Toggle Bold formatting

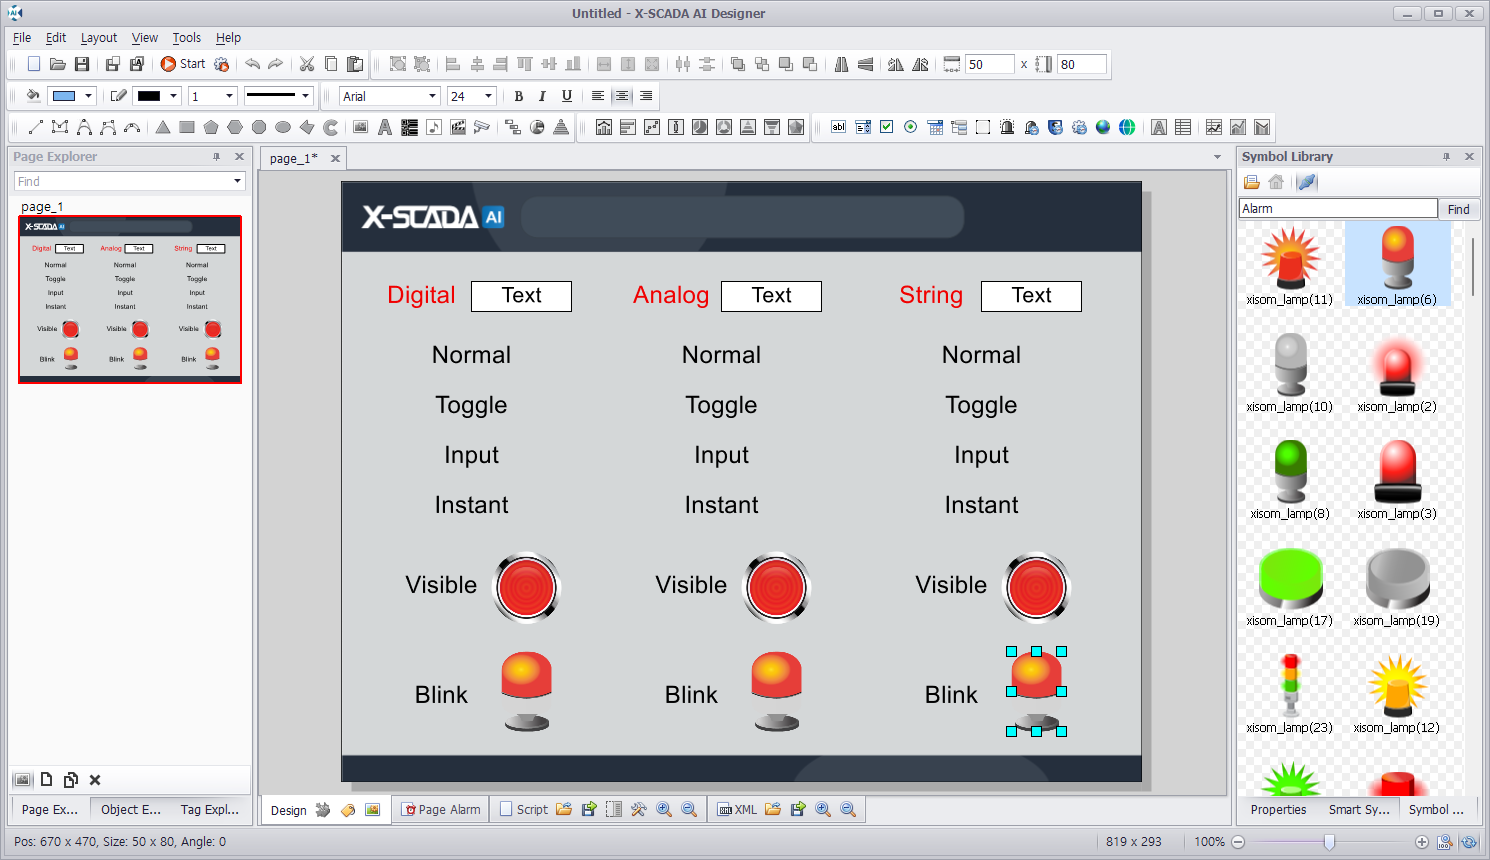tap(518, 96)
